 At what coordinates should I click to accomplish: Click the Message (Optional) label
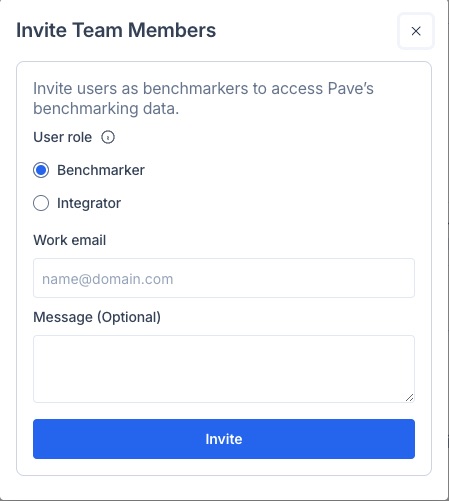point(97,317)
